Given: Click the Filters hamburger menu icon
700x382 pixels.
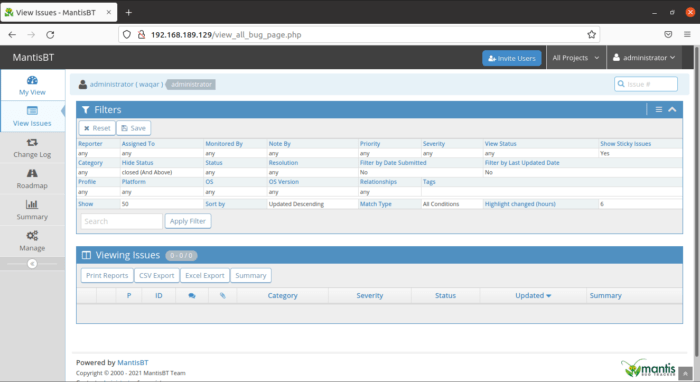Looking at the screenshot, I should coord(658,109).
